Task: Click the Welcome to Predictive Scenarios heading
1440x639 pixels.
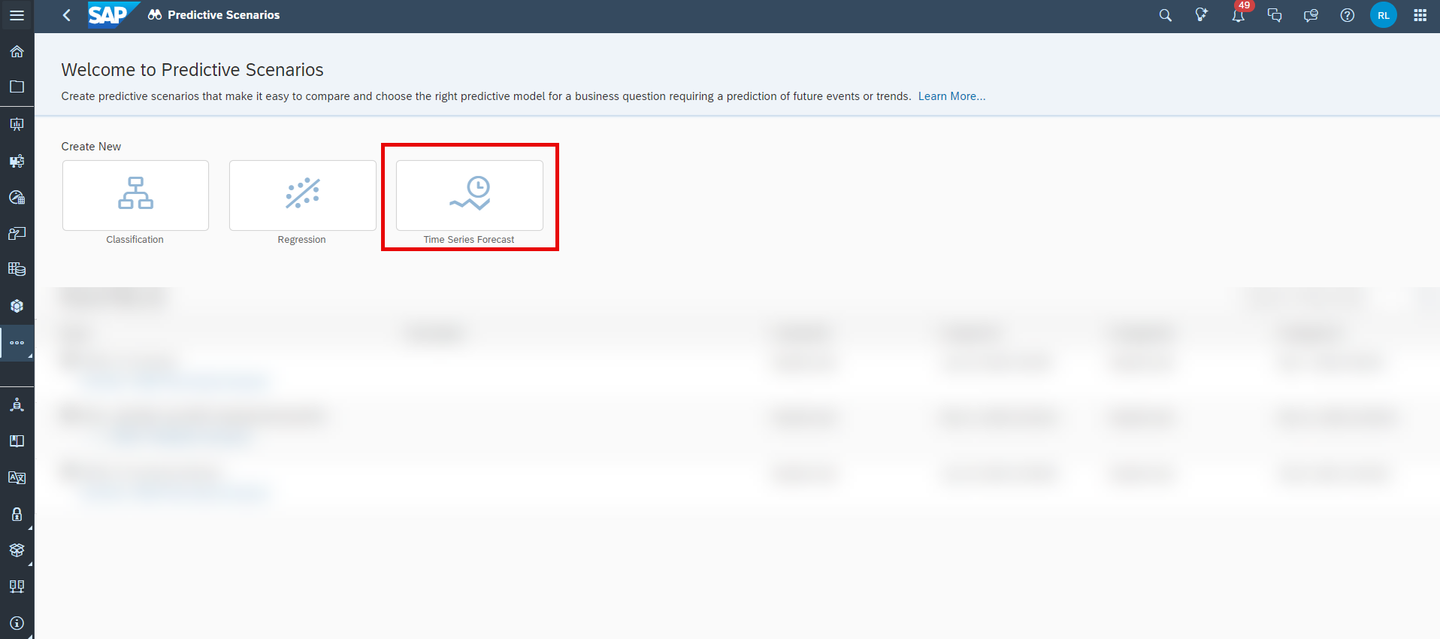Action: [192, 70]
